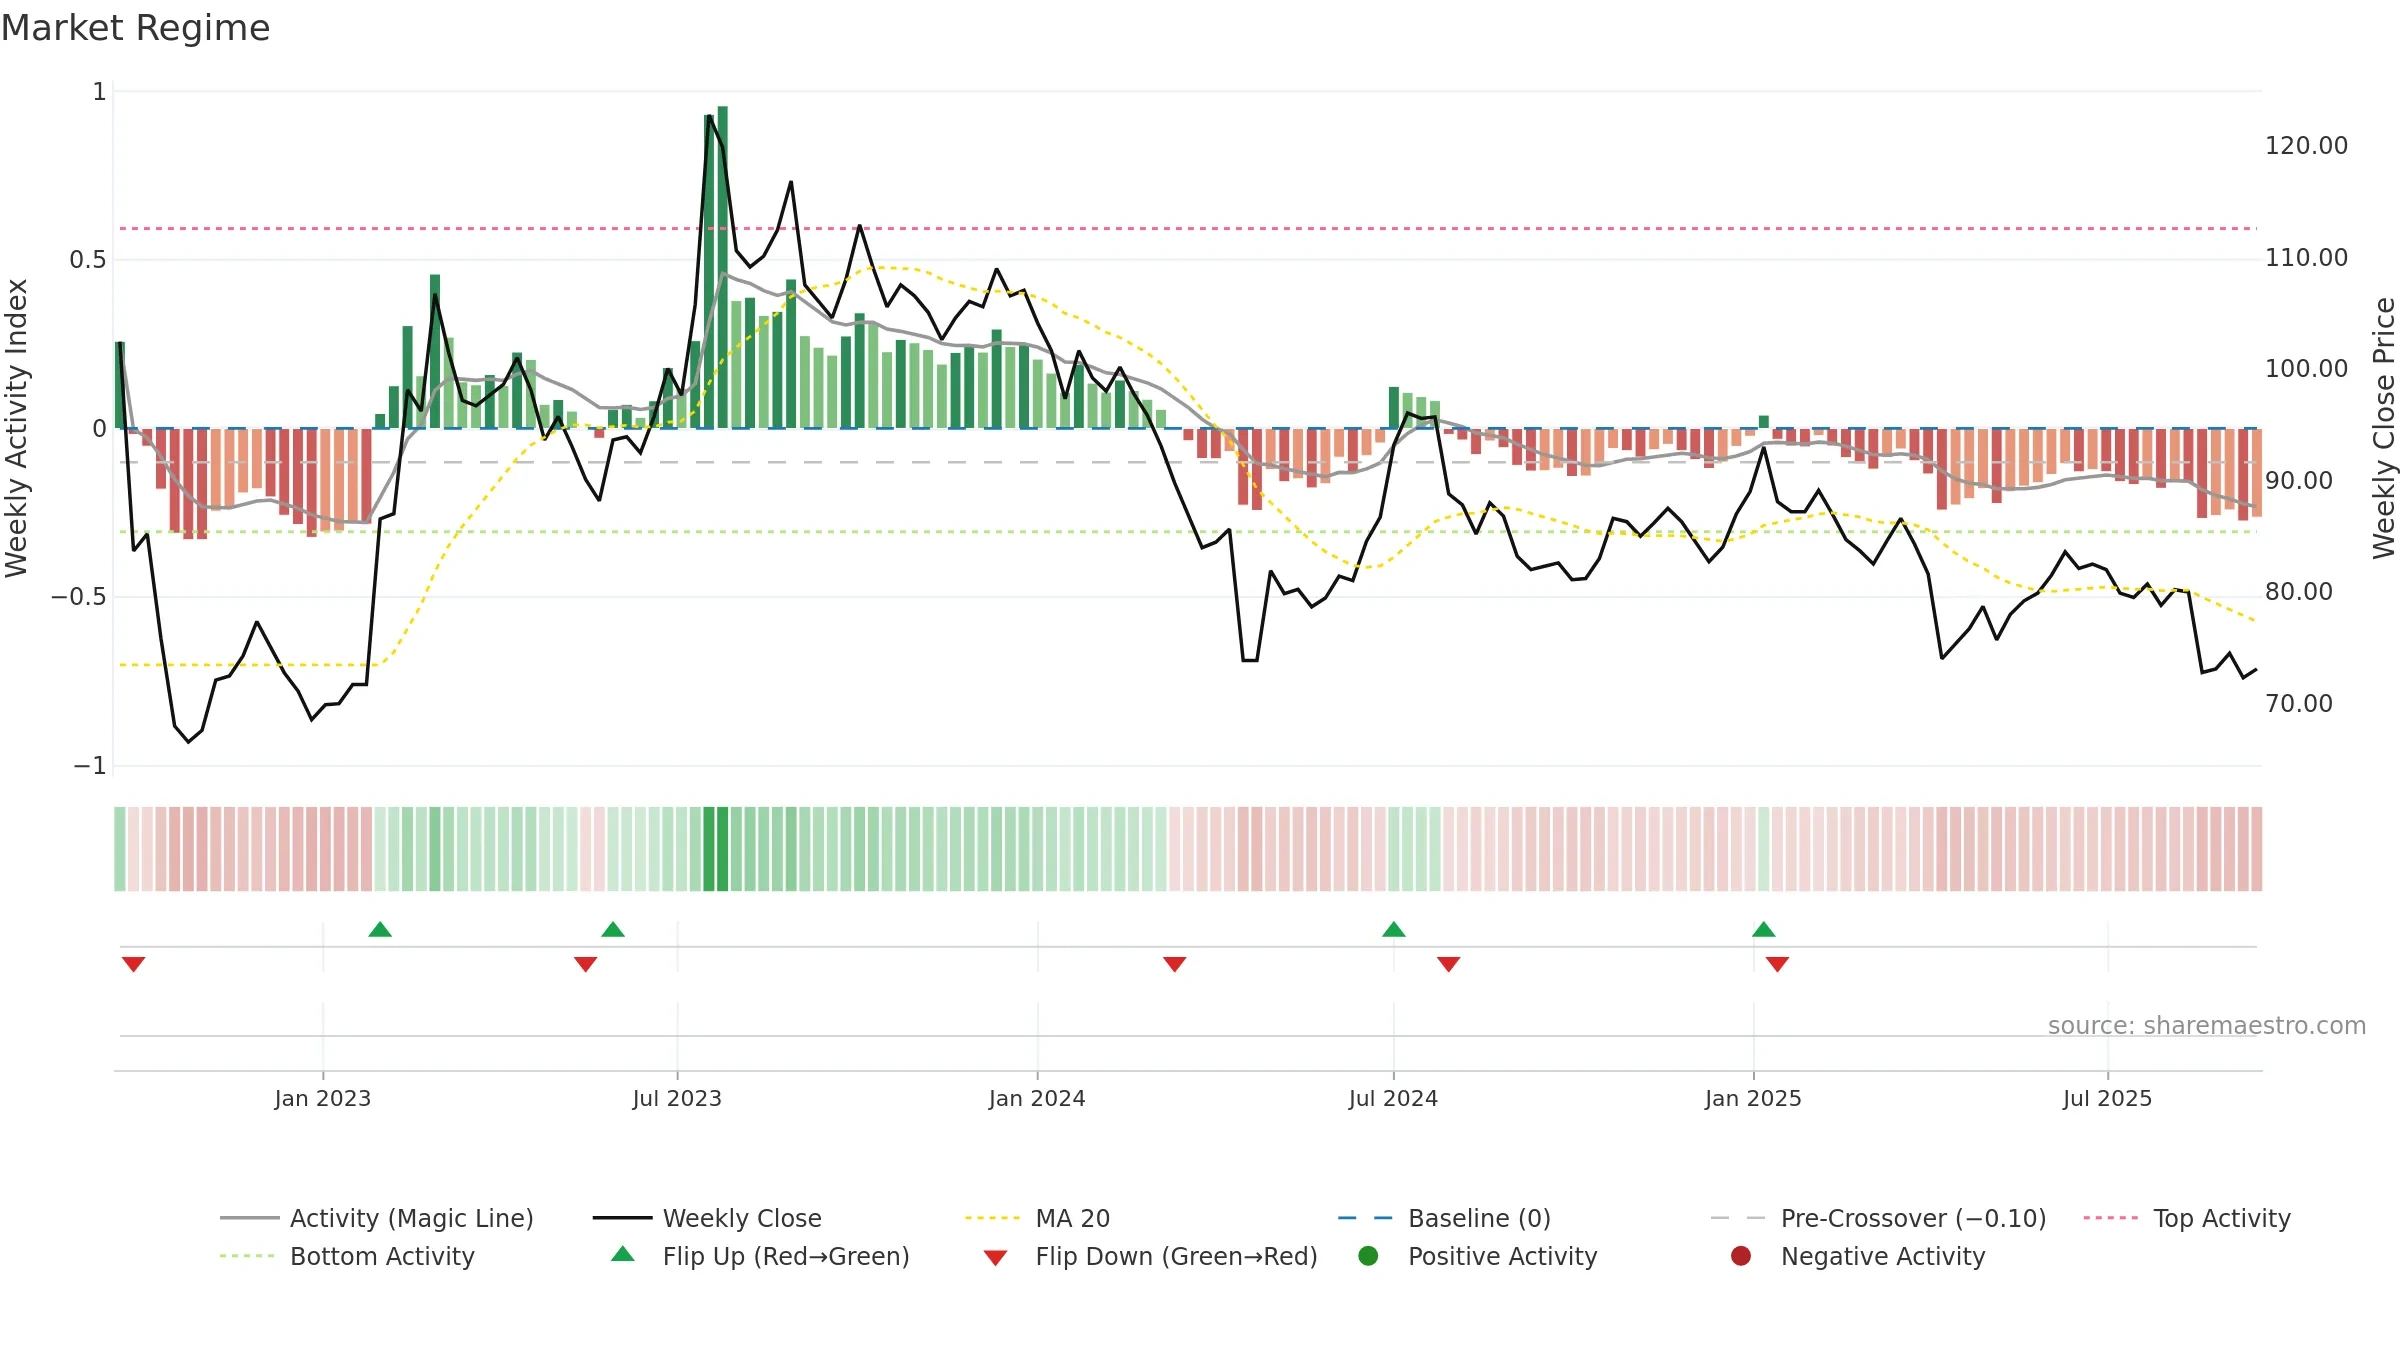Image resolution: width=2400 pixels, height=1350 pixels.
Task: Click the −1 activity axis label
Action: [x=89, y=766]
